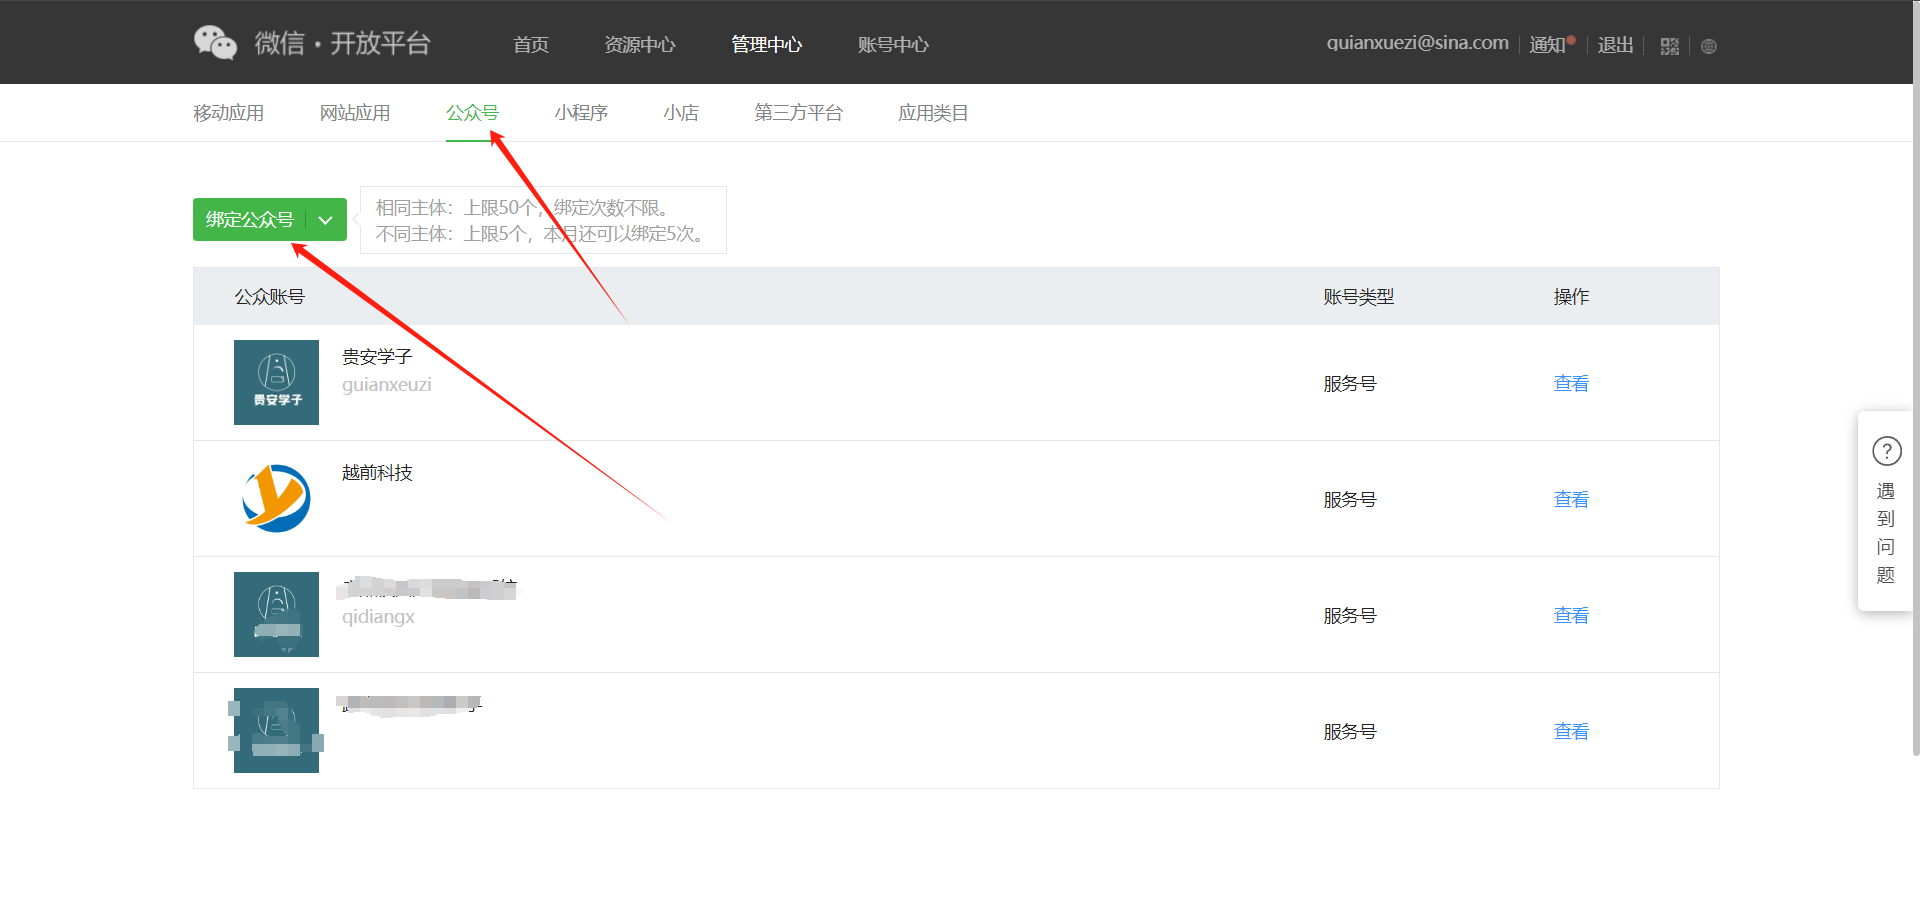Select the 移动应用 tab
This screenshot has height=912, width=1920.
click(228, 113)
